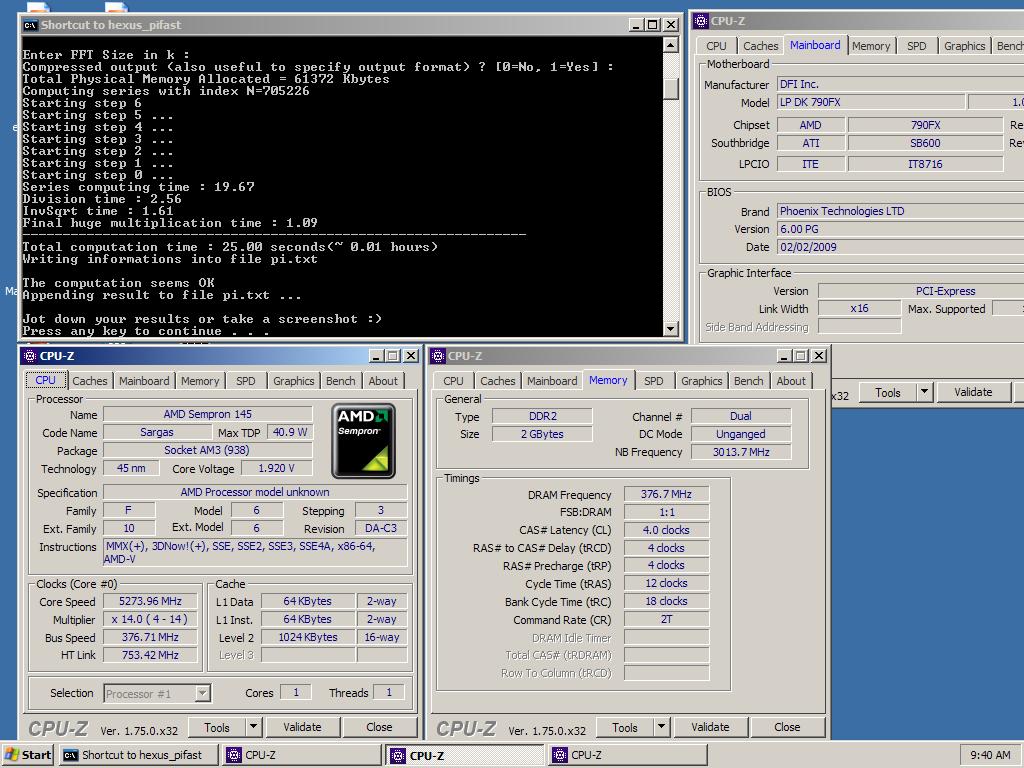
Task: Click the Core Voltage value 1.920 V
Action: [x=276, y=468]
